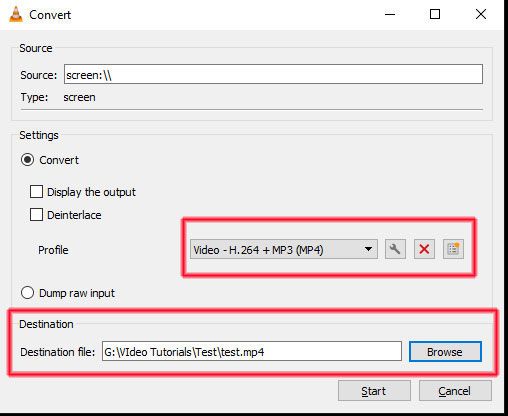Screen dimensions: 508x416
Task: Click the Convert window title text
Action: (50, 15)
